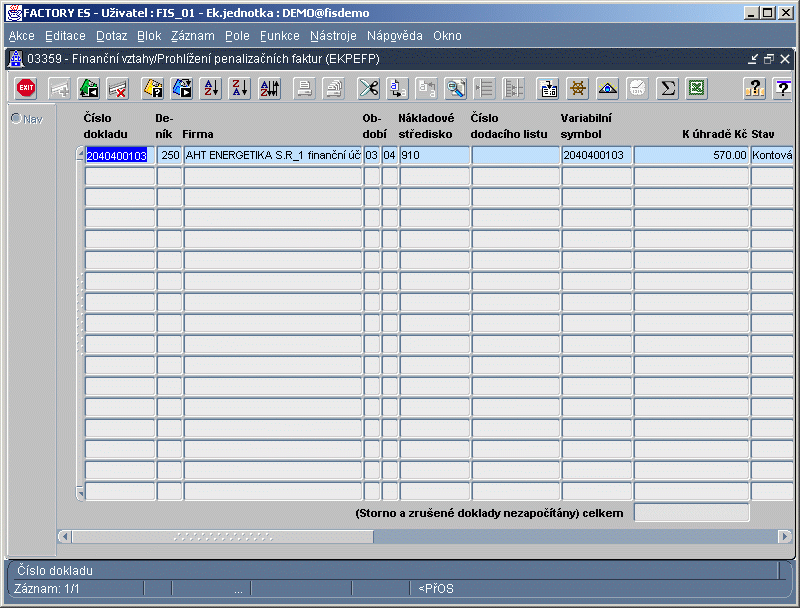800x608 pixels.
Task: Click document number field 2040400103
Action: pyautogui.click(x=119, y=155)
